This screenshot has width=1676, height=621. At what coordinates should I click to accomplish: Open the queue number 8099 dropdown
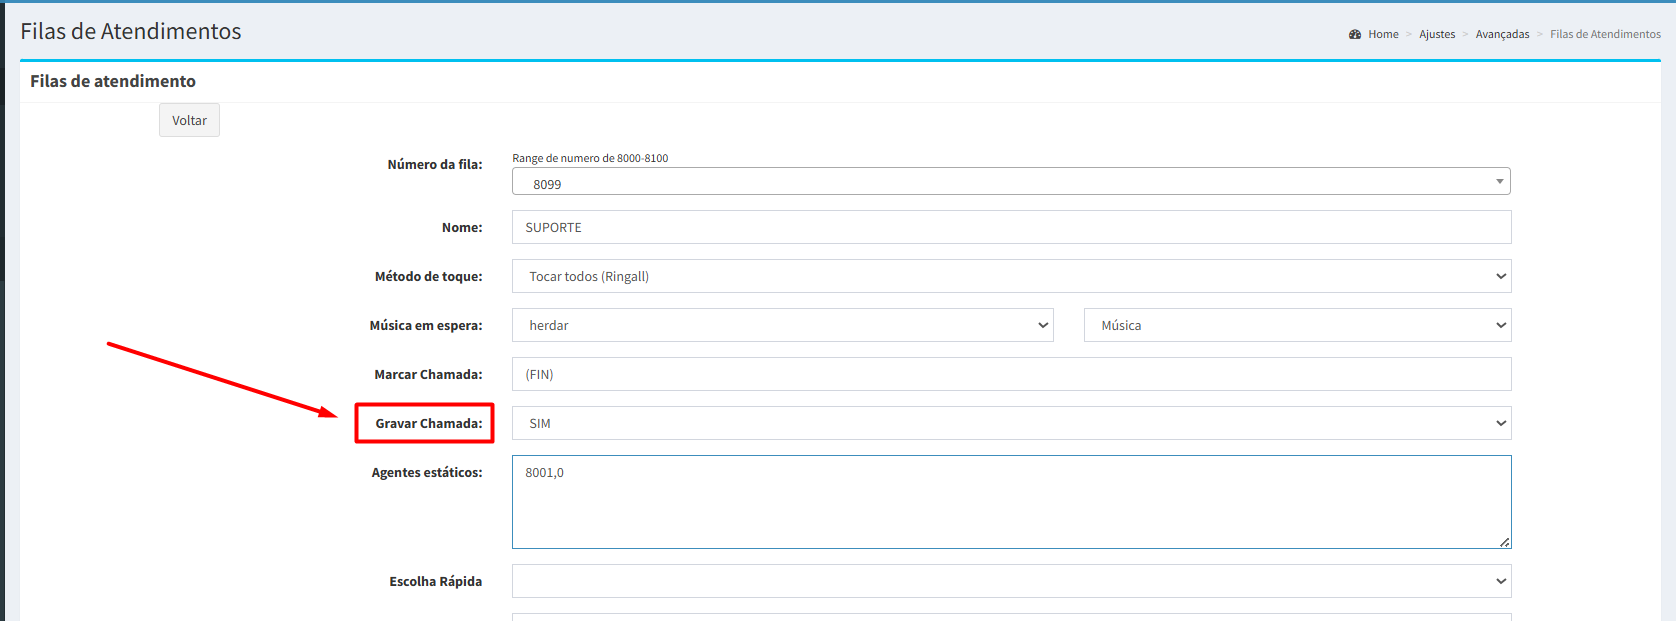(x=1010, y=182)
